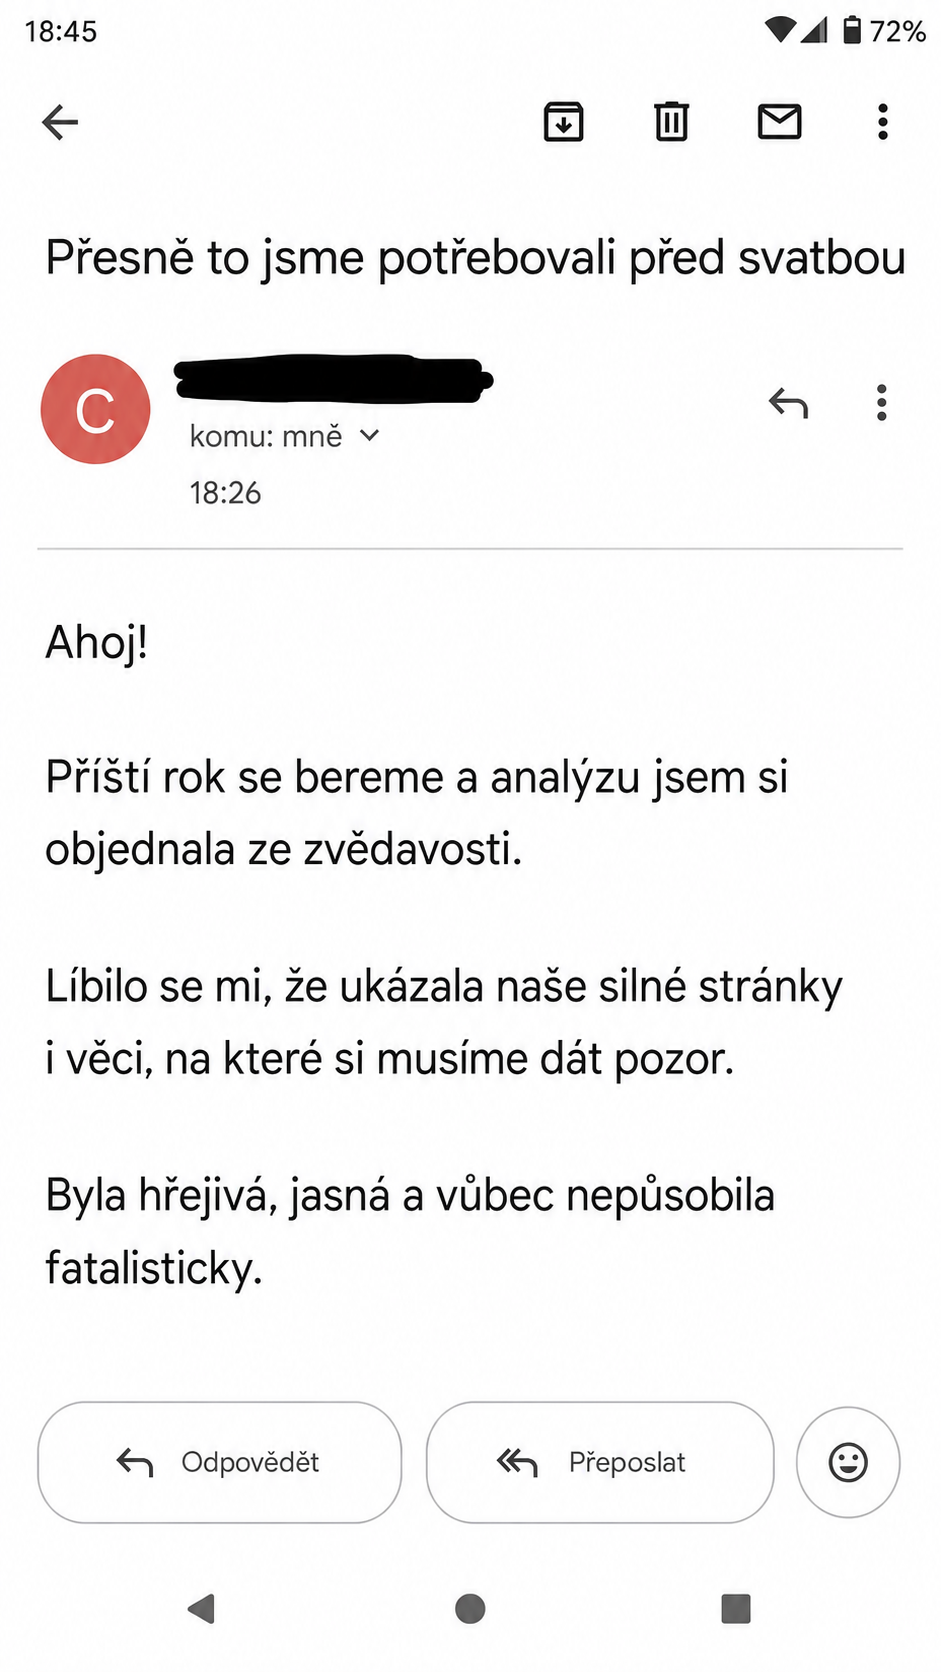The image size is (941, 1672).
Task: Tap the sender avatar with letter C
Action: tap(96, 409)
